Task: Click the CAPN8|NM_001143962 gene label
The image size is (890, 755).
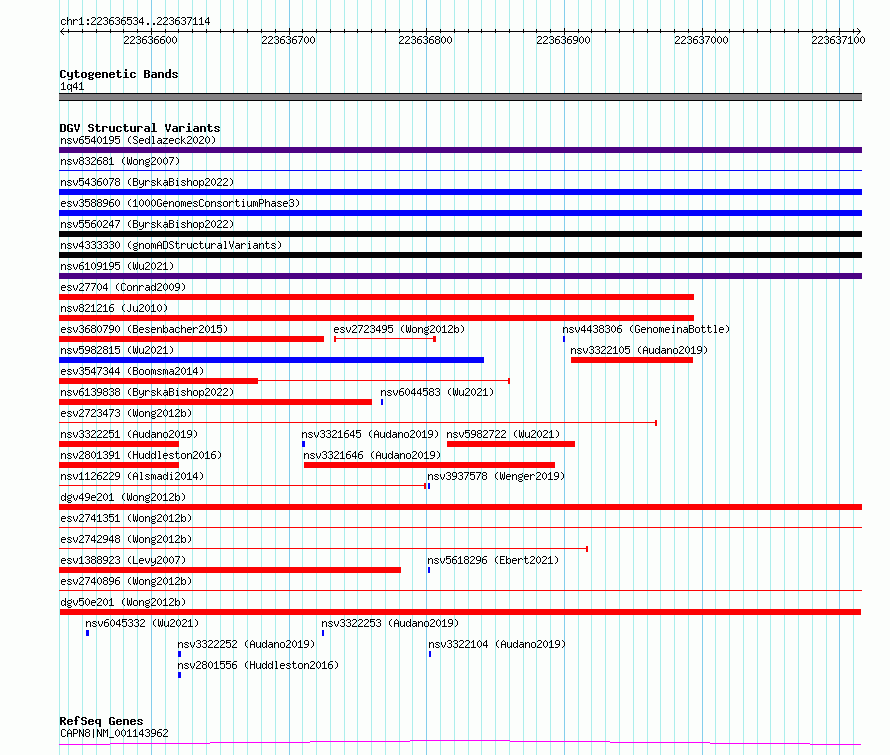Action: (x=114, y=733)
